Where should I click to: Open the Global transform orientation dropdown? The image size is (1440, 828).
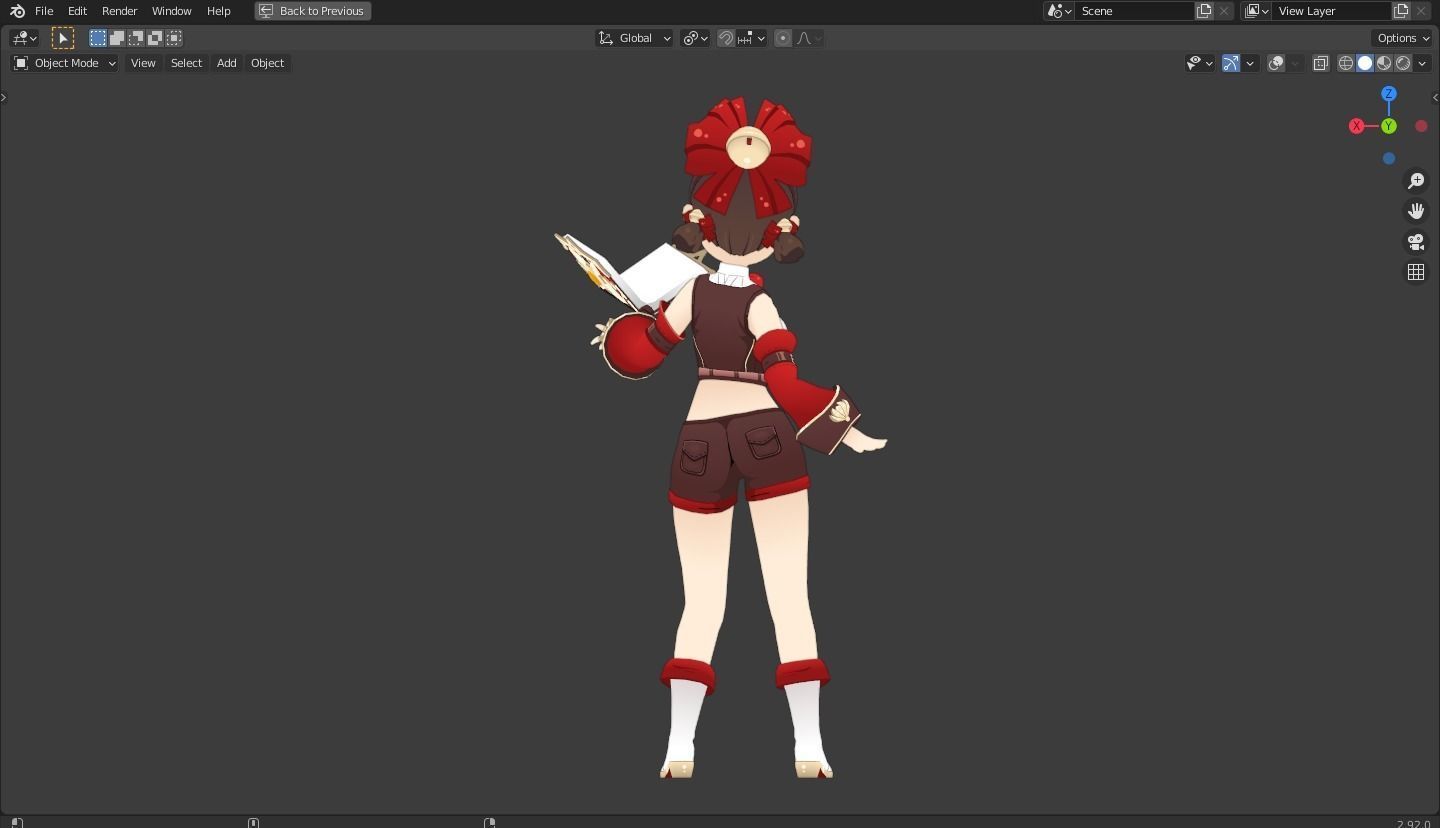[634, 38]
